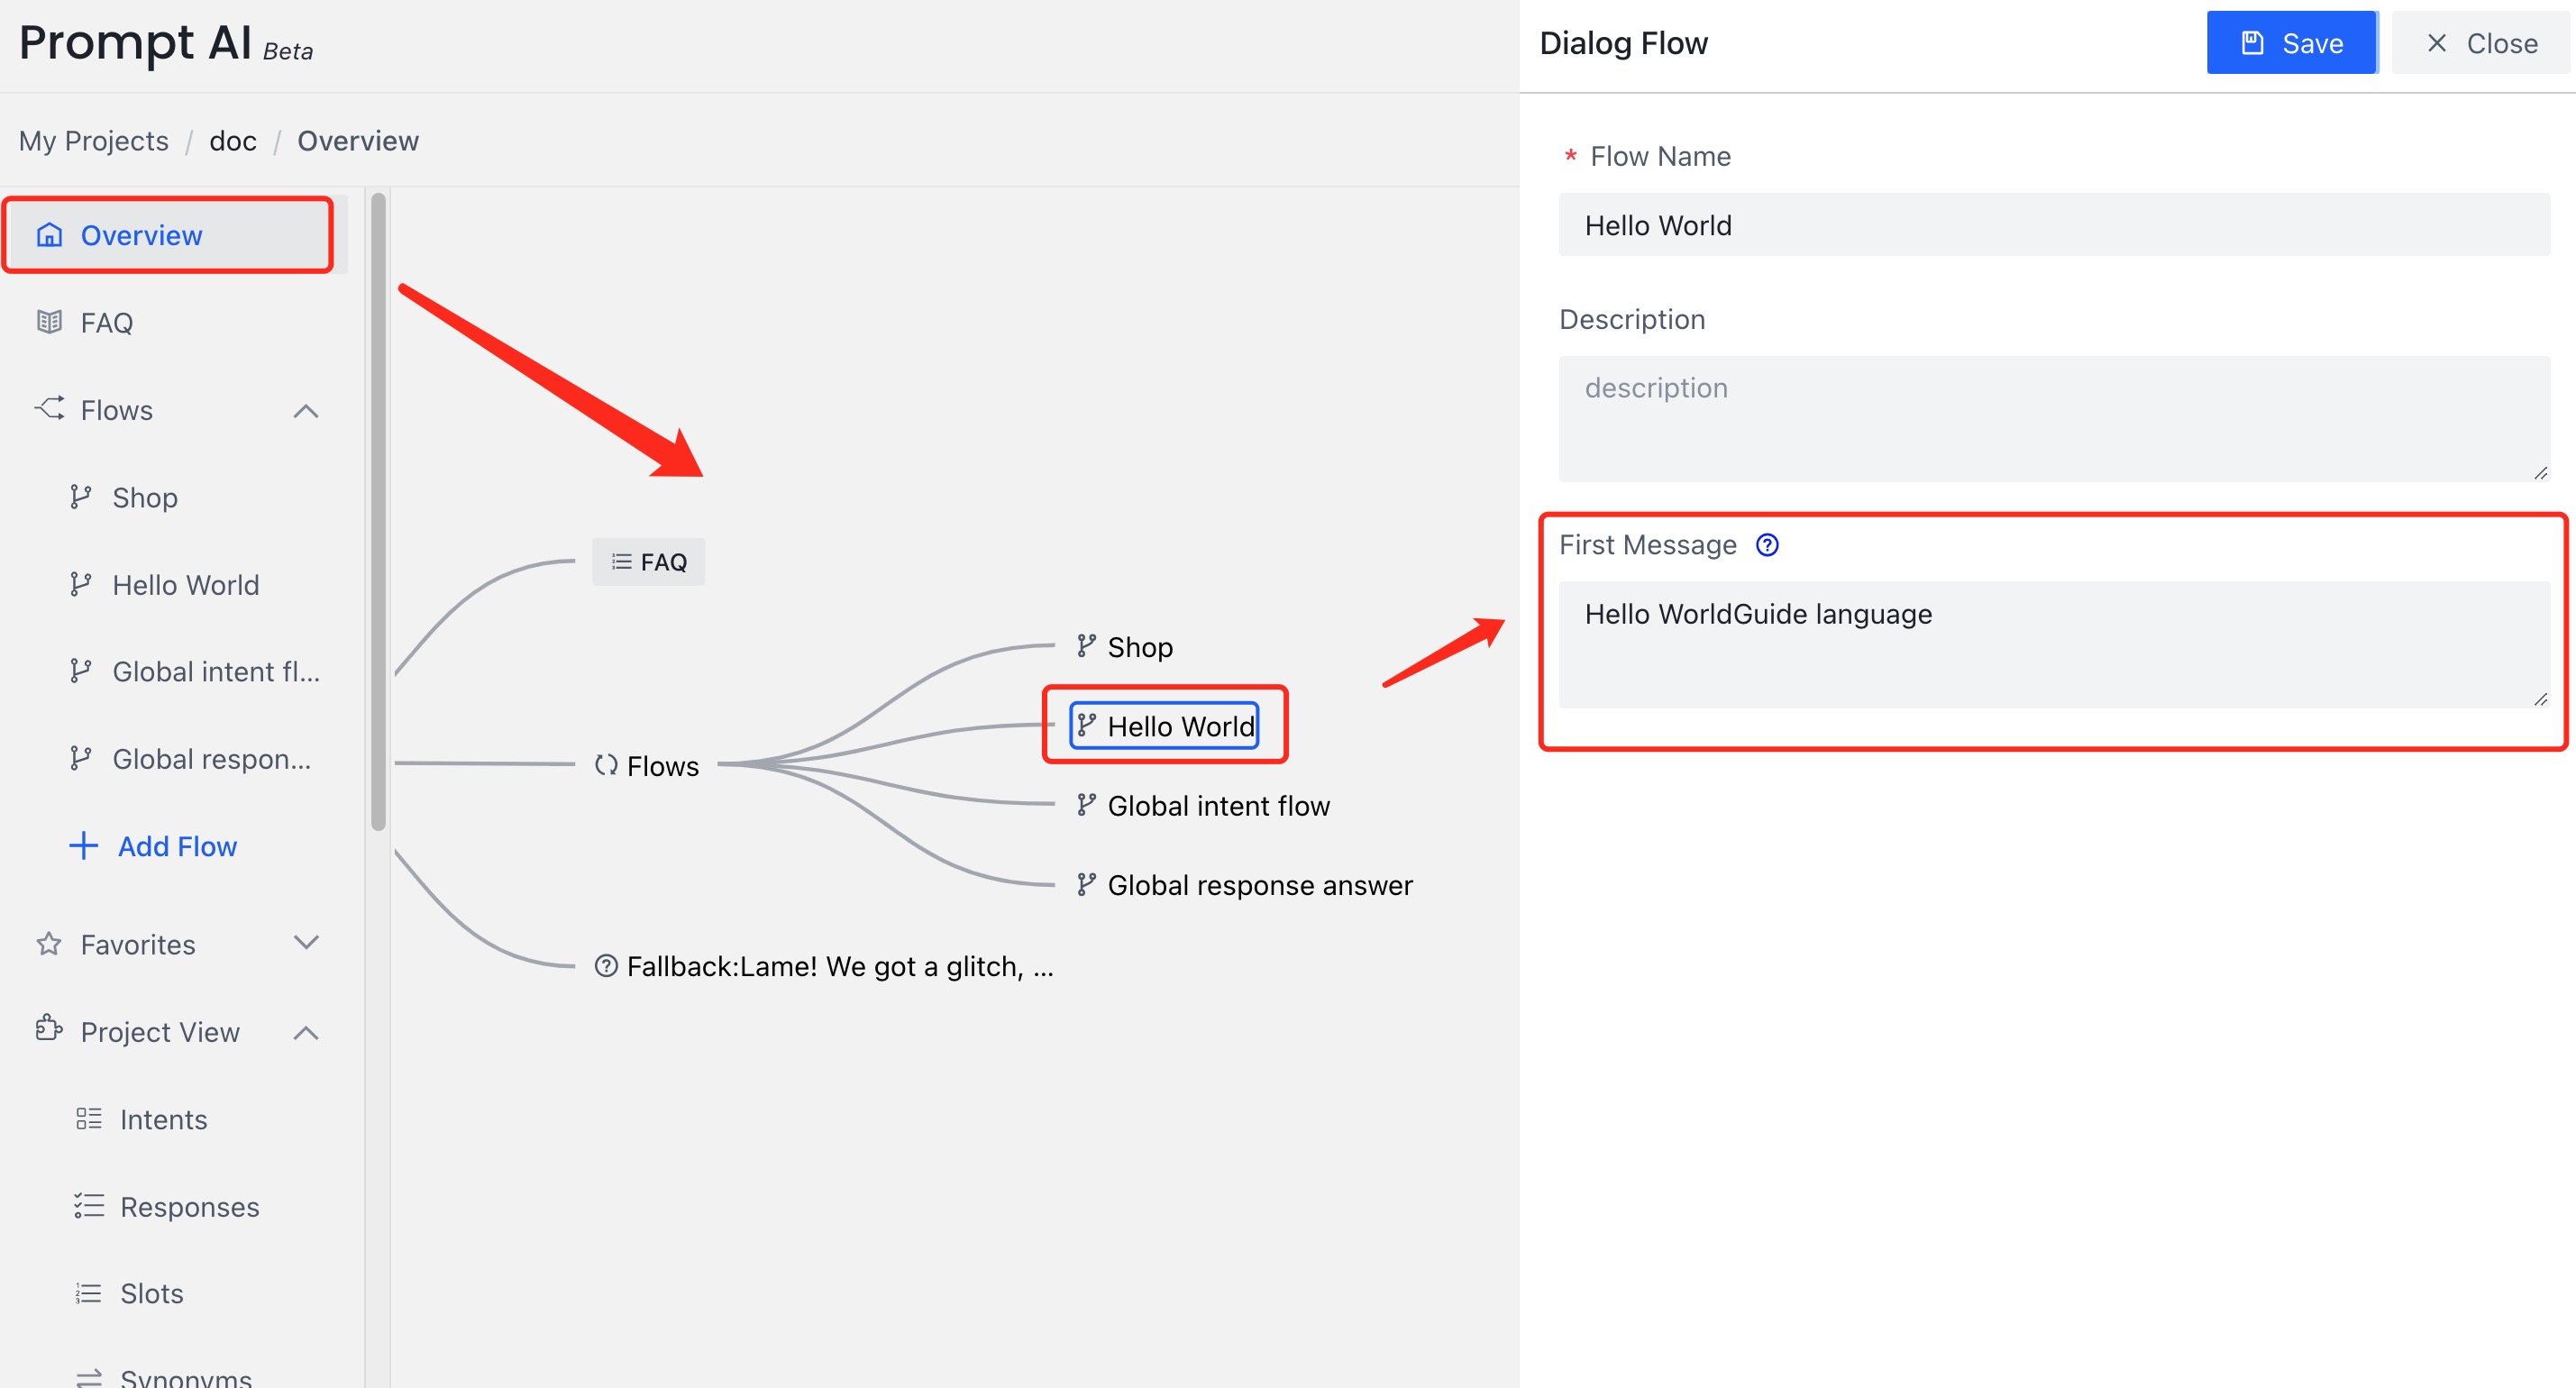Click the Favorites star icon in sidebar
The height and width of the screenshot is (1388, 2576).
coord(48,942)
